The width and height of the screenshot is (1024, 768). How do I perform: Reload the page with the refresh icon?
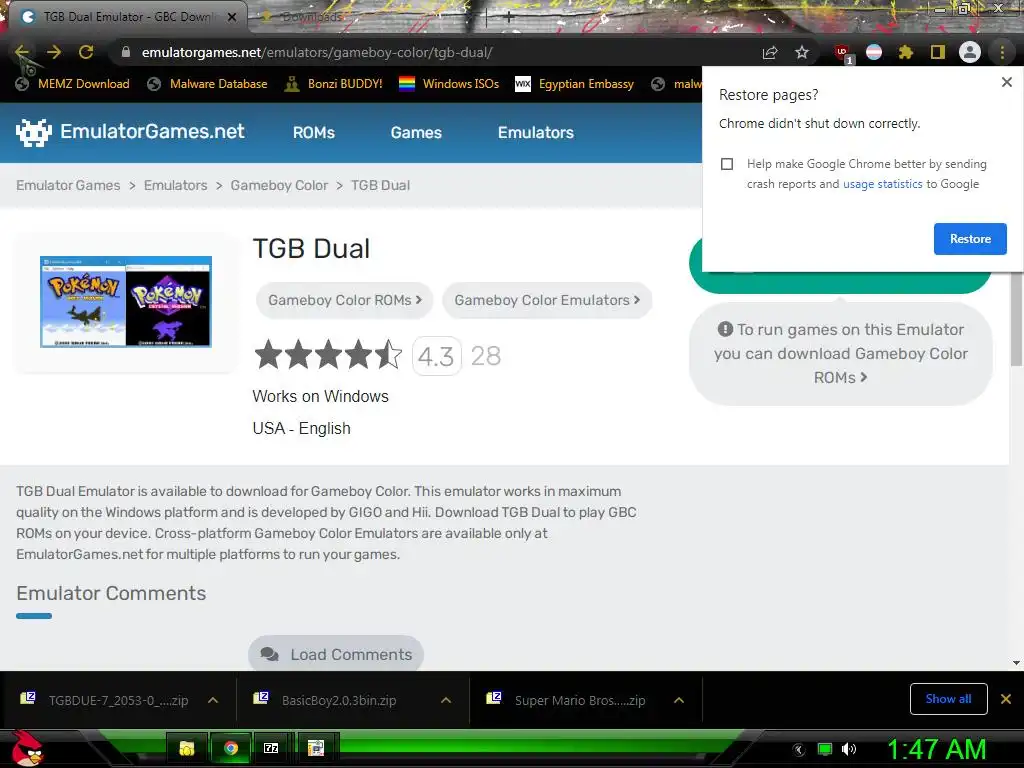click(86, 52)
